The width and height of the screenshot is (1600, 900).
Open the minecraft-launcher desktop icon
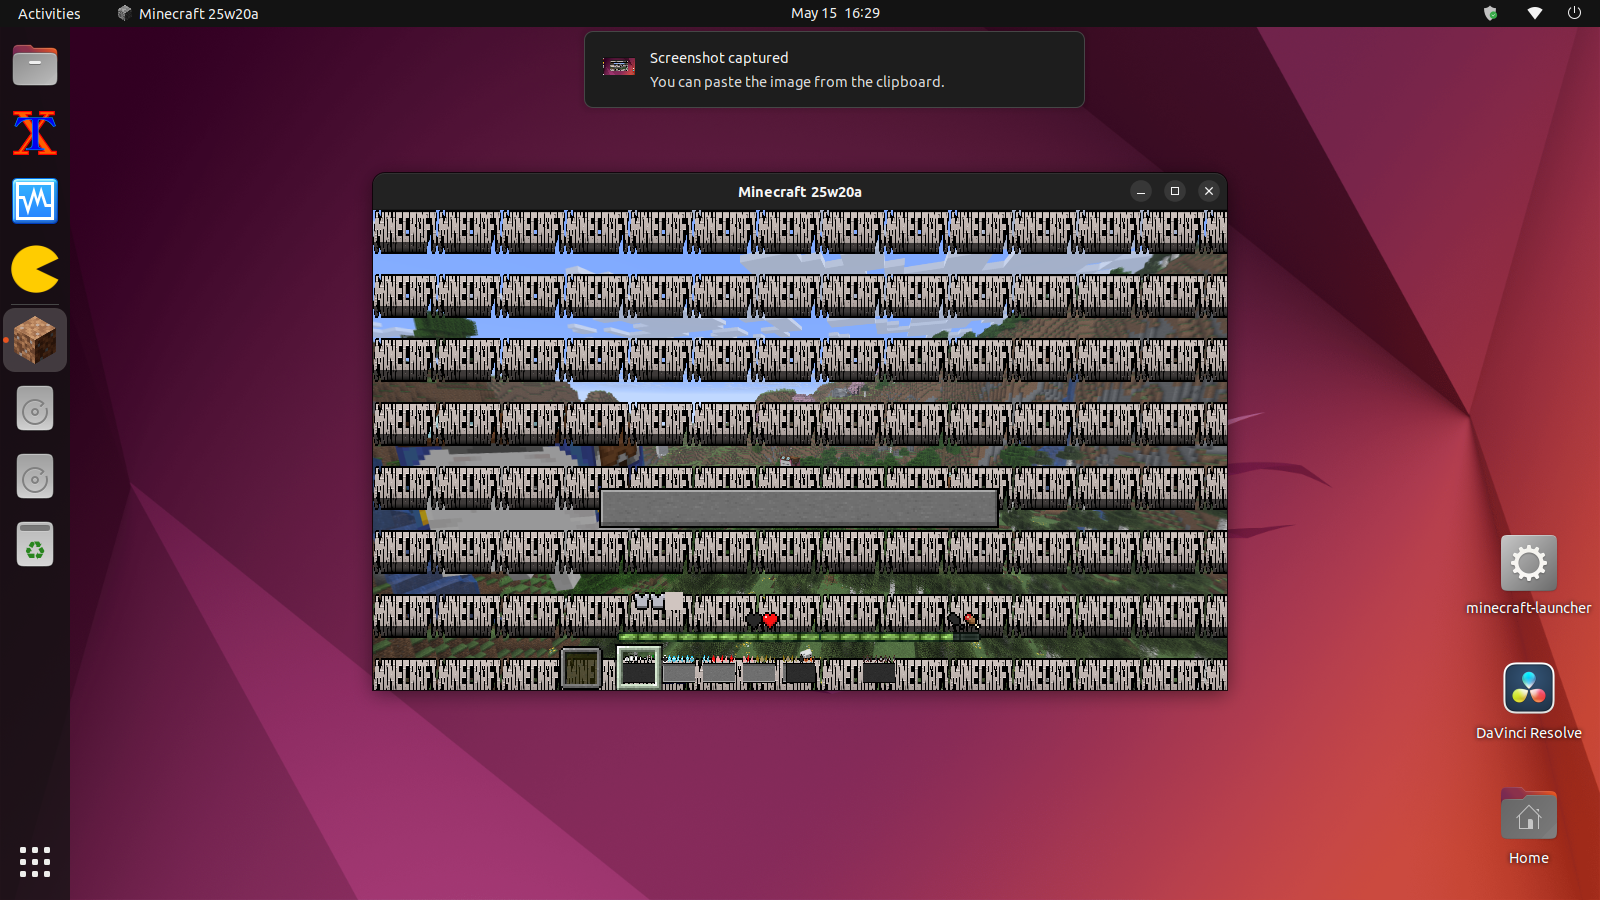click(1528, 576)
